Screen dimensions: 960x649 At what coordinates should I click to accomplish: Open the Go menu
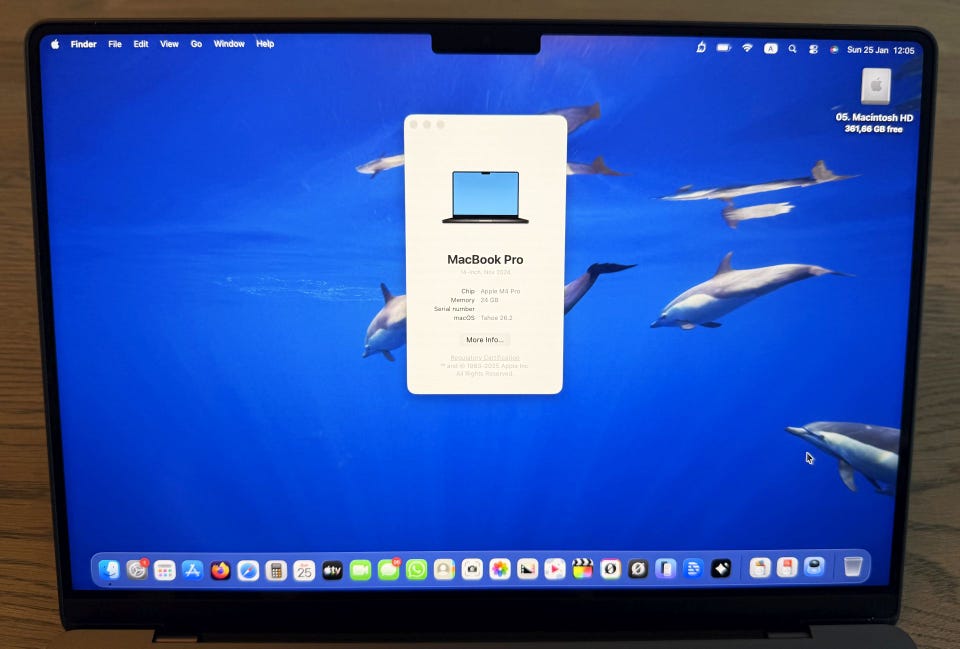tap(196, 44)
